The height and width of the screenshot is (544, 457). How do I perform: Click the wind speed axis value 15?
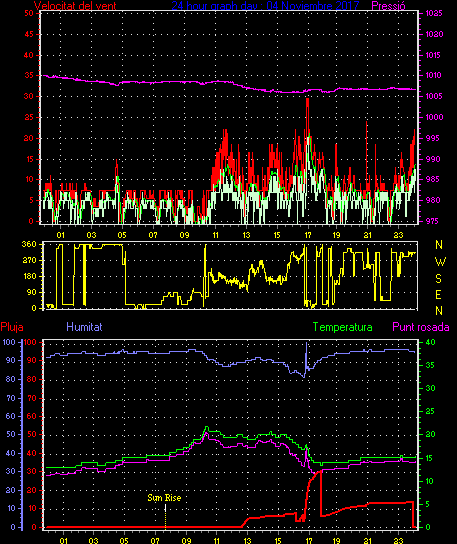coord(29,159)
